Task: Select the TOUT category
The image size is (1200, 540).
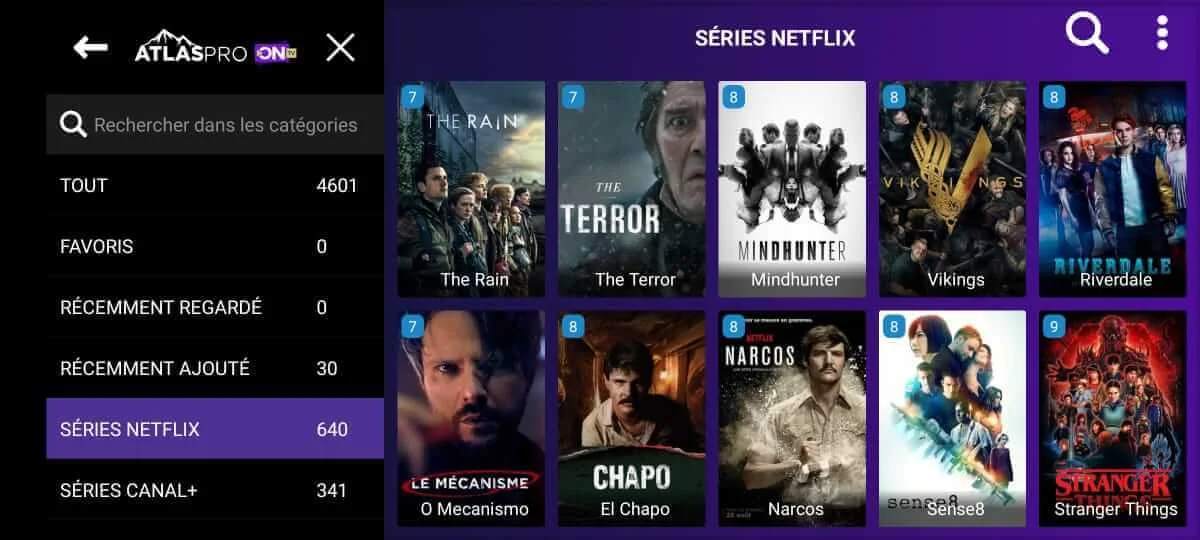Action: 215,185
